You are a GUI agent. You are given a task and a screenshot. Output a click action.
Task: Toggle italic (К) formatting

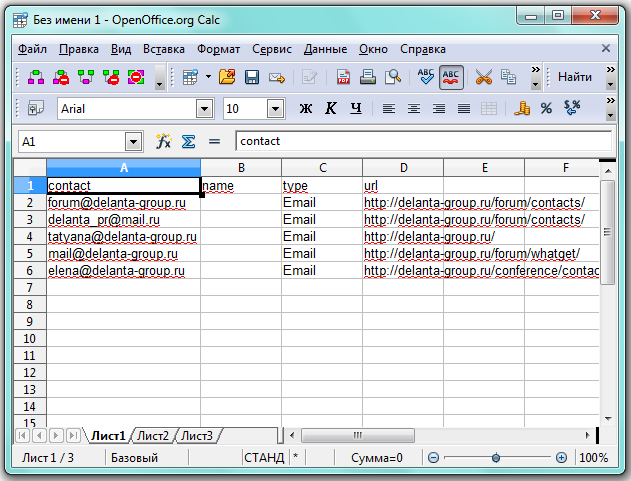tap(331, 108)
